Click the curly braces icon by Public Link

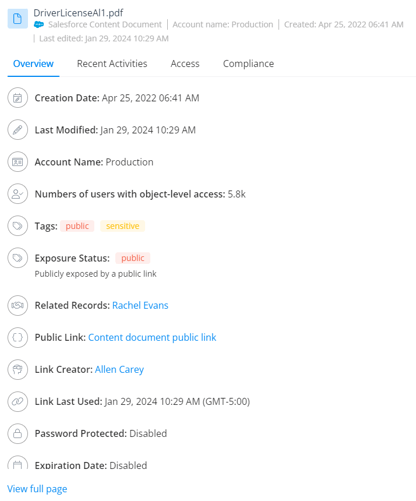(17, 337)
